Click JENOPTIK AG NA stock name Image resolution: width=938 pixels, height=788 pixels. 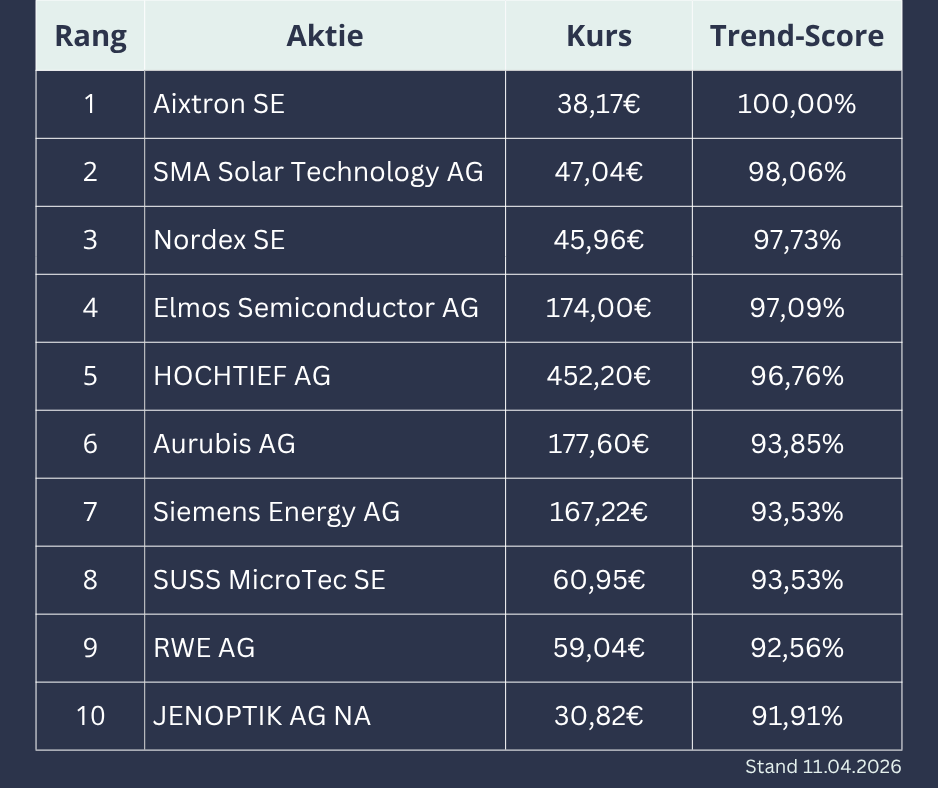tap(262, 716)
